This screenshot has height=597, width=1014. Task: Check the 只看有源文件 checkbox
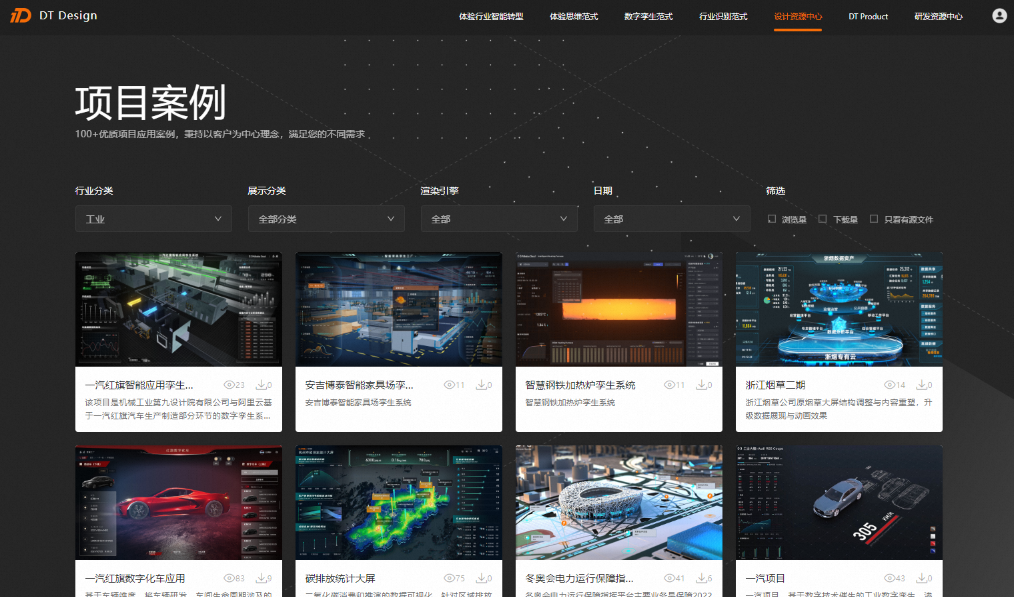[x=874, y=219]
